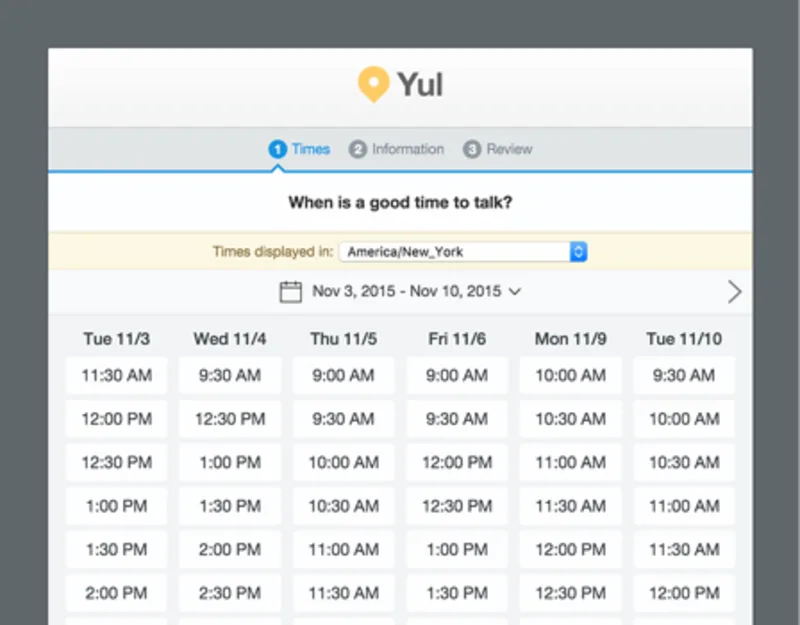This screenshot has height=625, width=800.
Task: Pick the 12:00 PM slot on Fri 11/6
Action: point(457,462)
